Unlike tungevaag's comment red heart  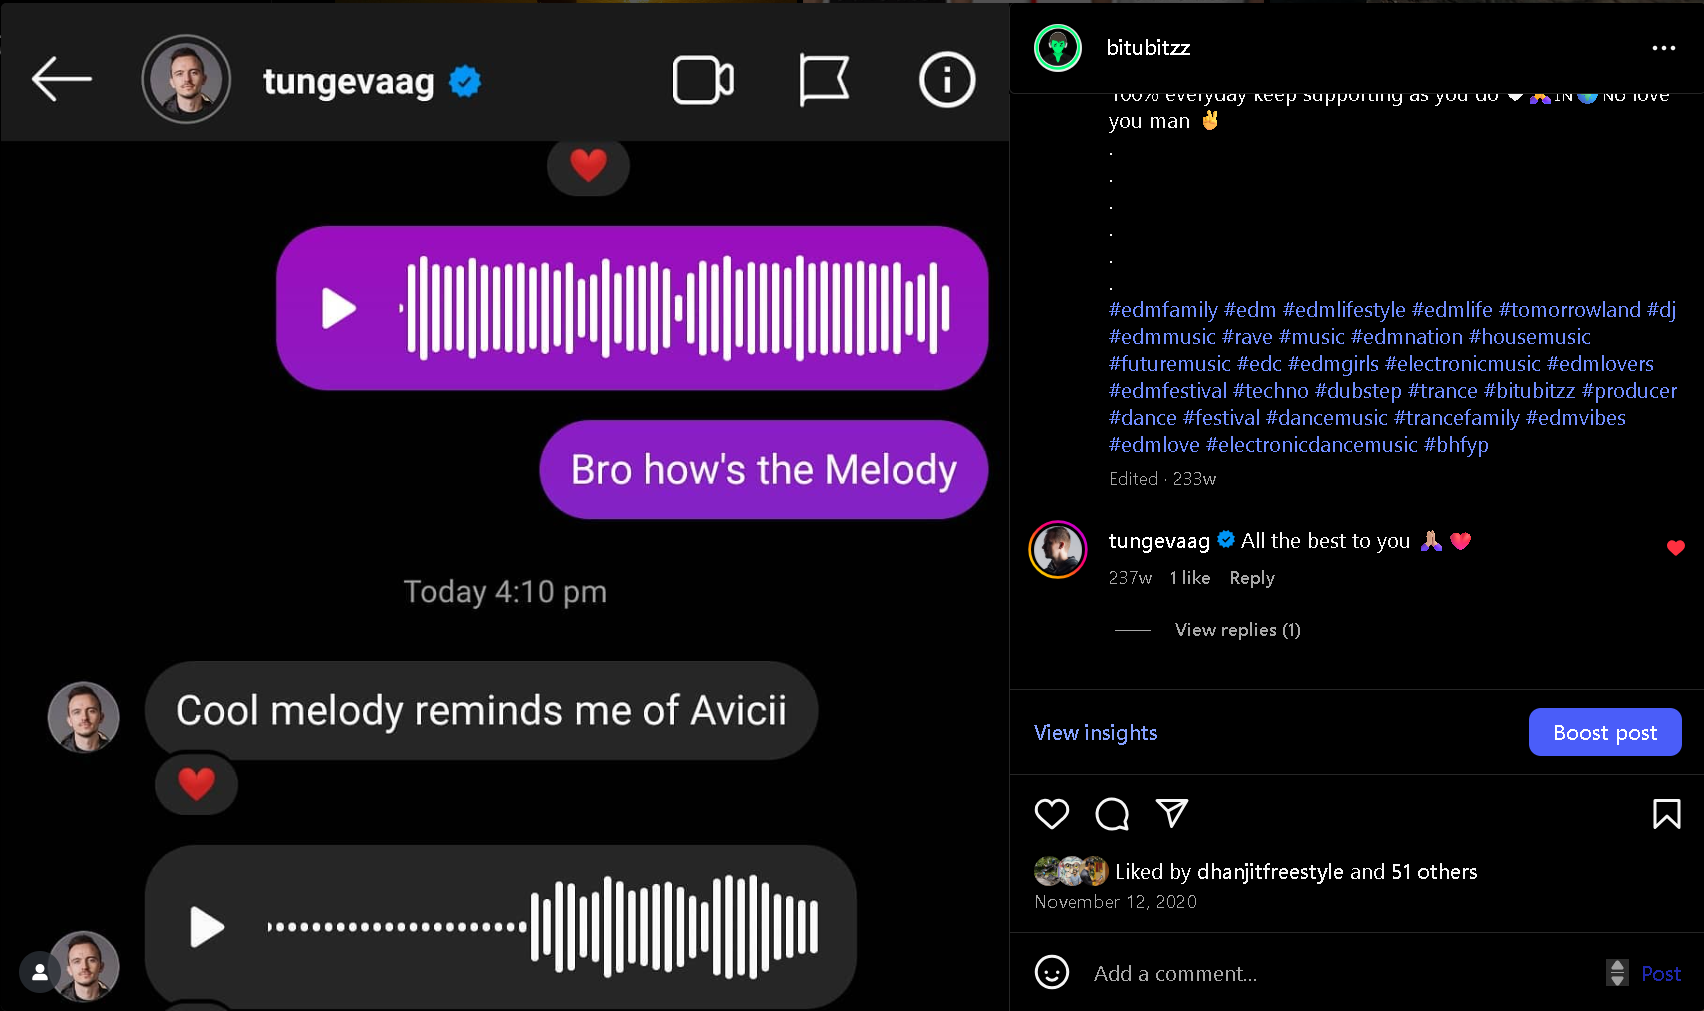point(1675,547)
